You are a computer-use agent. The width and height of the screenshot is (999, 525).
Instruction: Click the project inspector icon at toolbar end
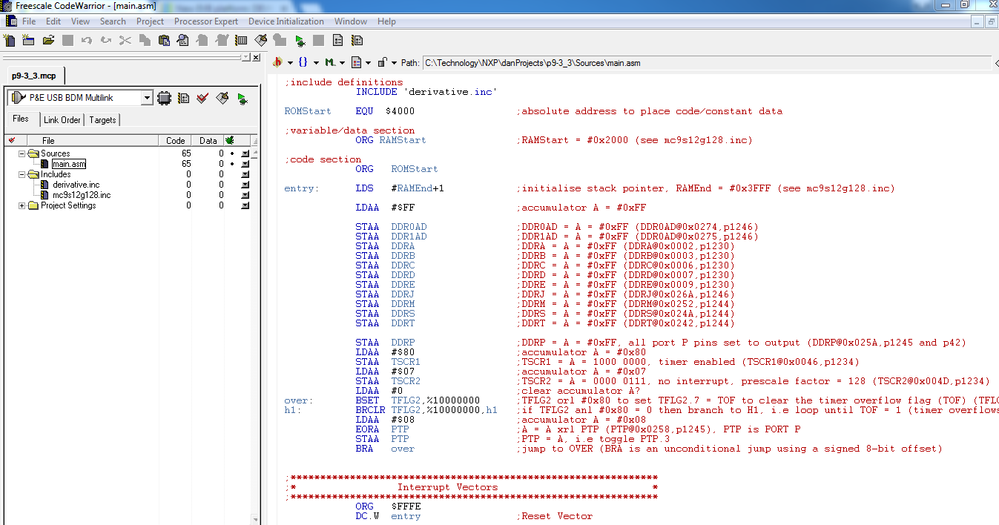357,40
